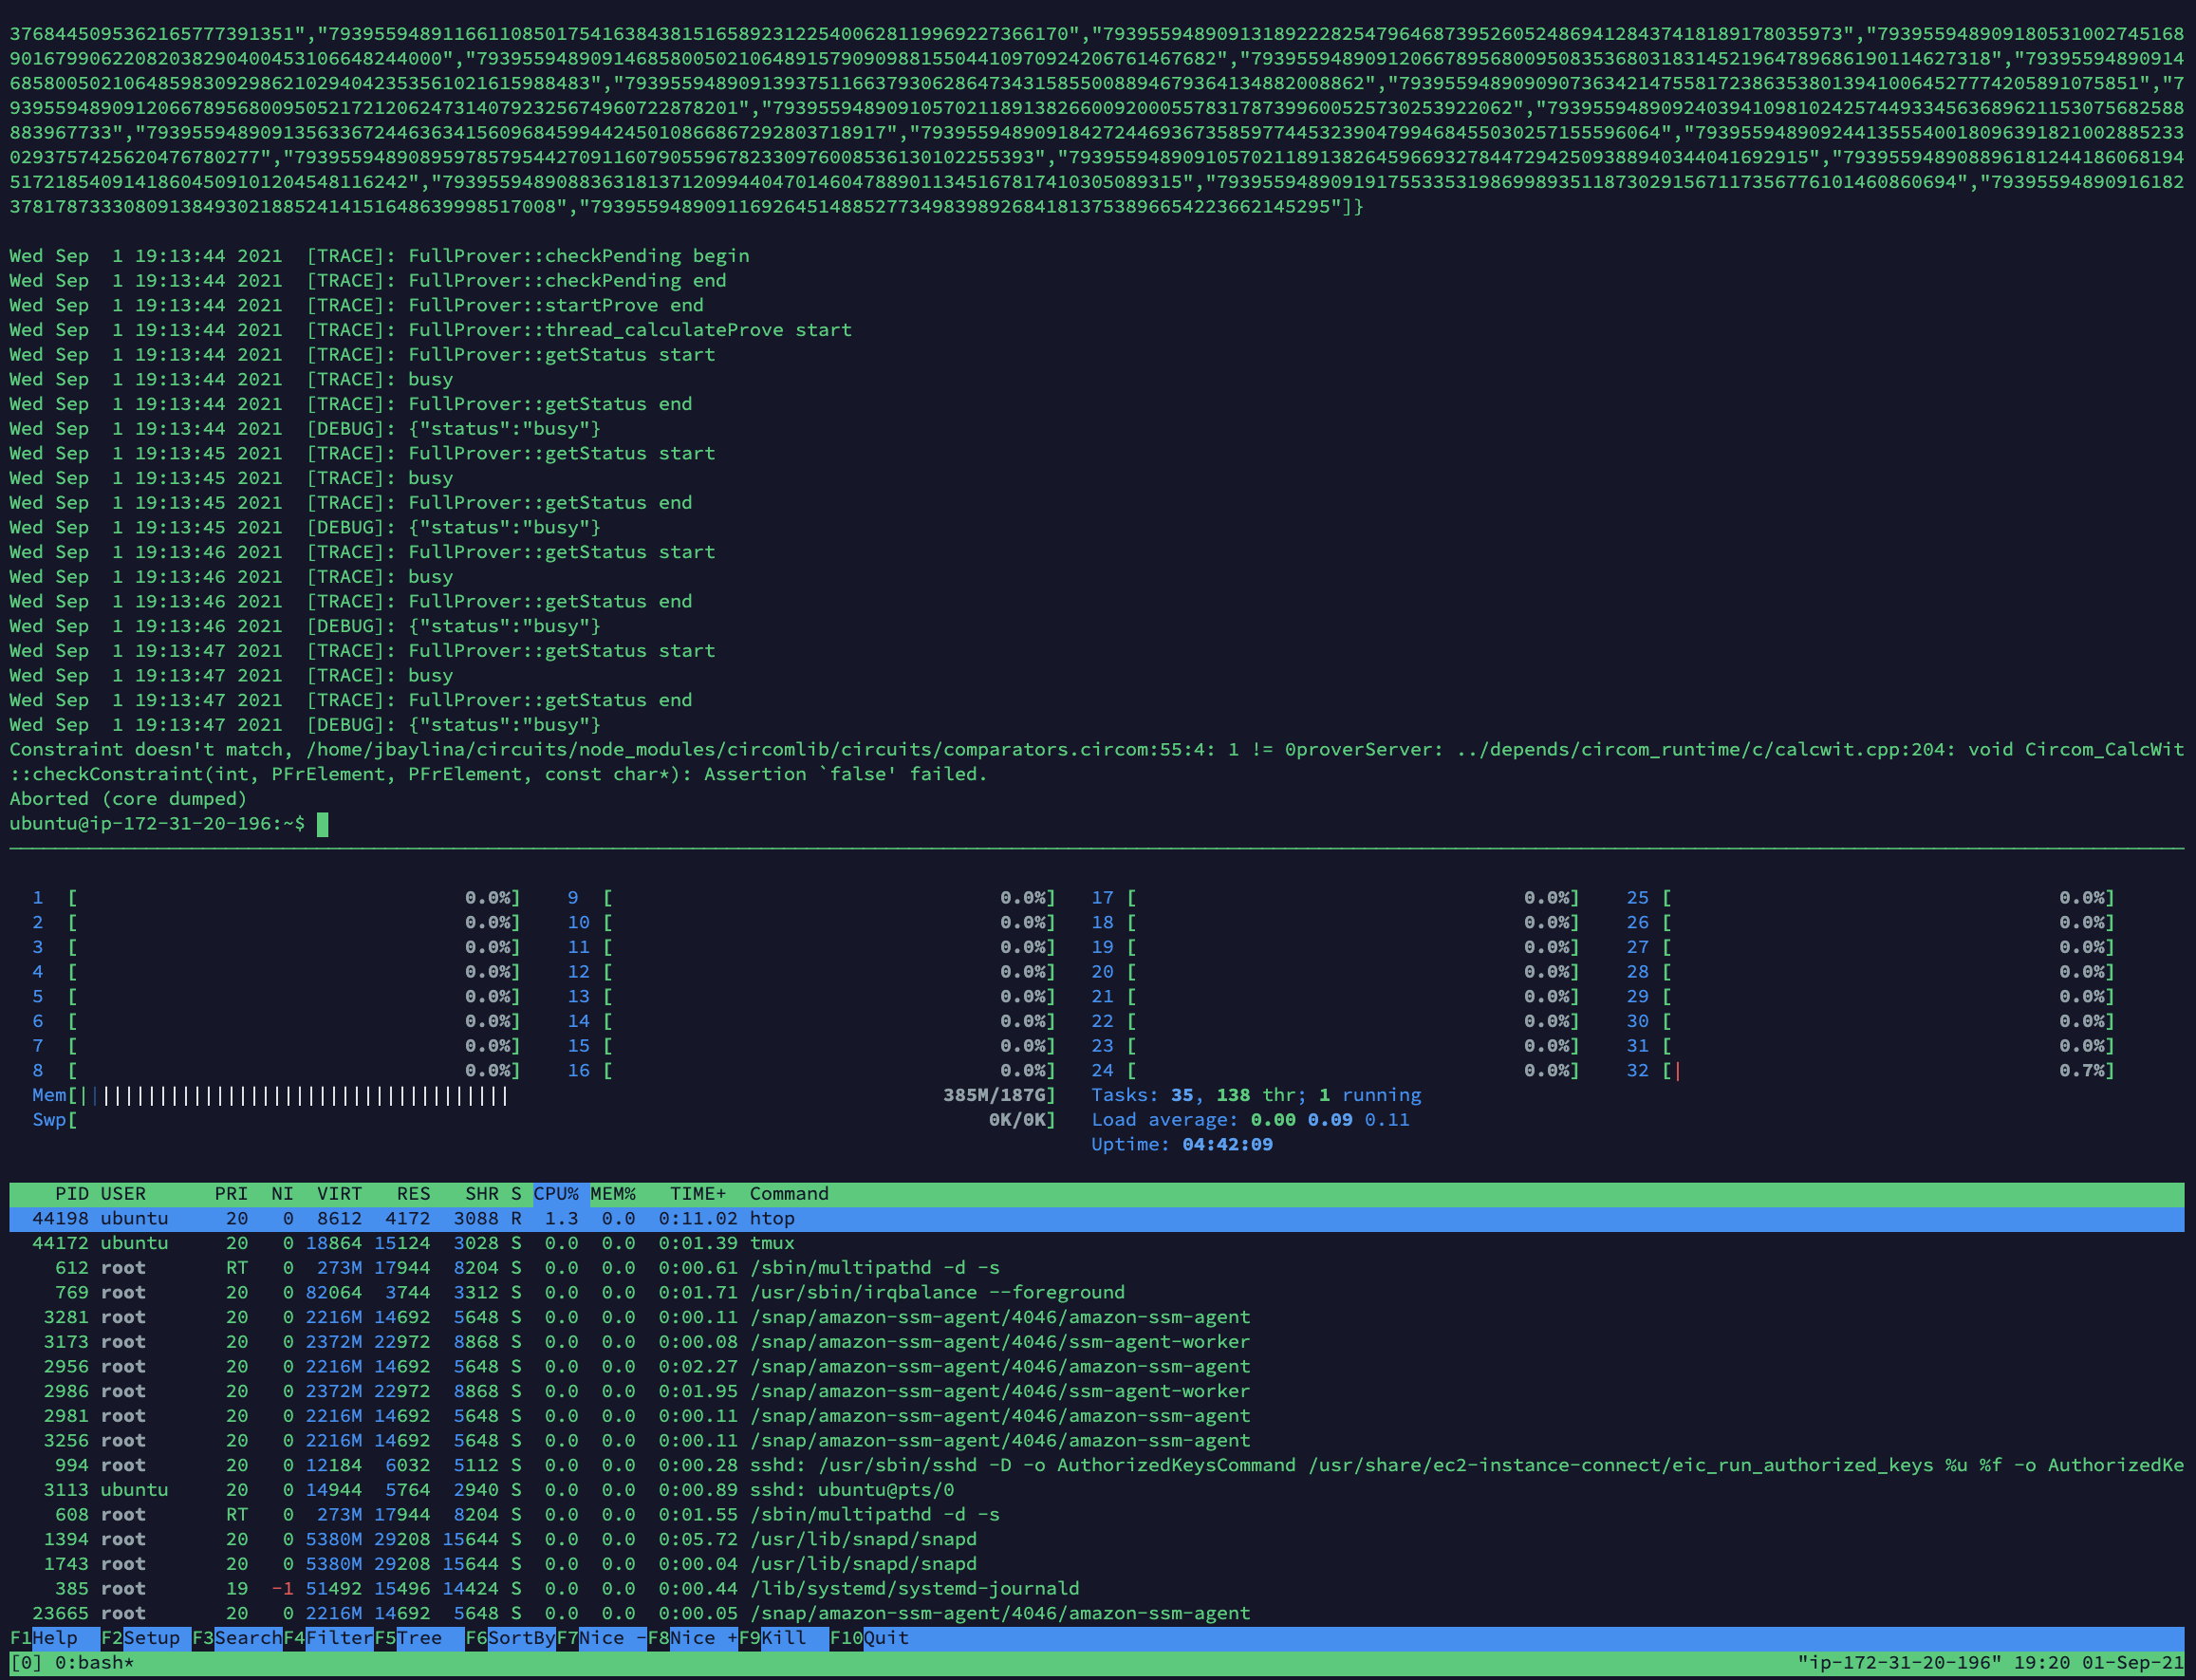This screenshot has width=2196, height=1680.
Task: Click the Load average readout
Action: [x=1250, y=1120]
